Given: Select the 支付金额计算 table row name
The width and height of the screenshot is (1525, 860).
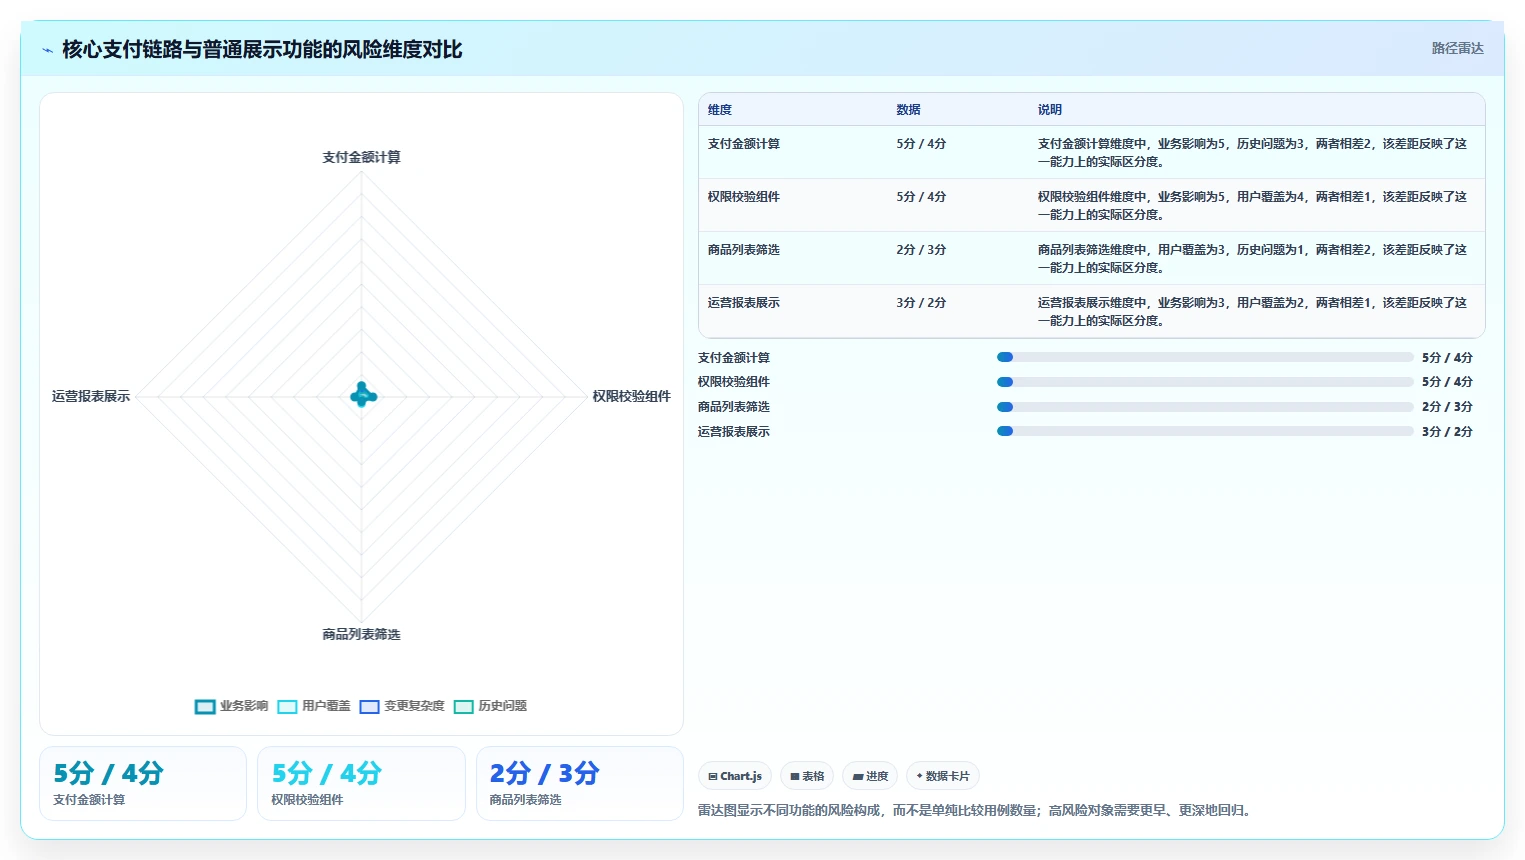Looking at the screenshot, I should coord(744,144).
